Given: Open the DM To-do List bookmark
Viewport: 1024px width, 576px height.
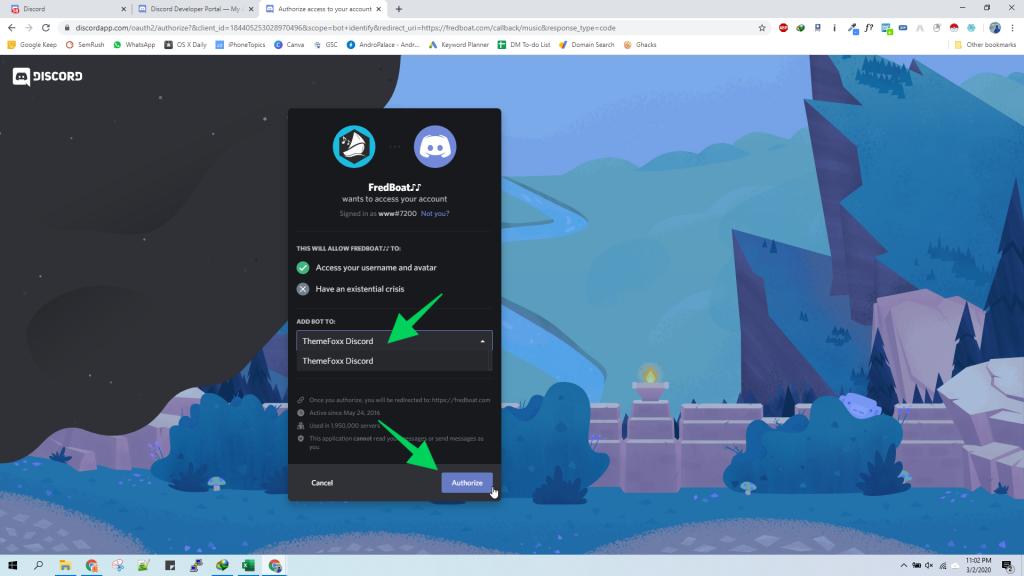Looking at the screenshot, I should (524, 45).
